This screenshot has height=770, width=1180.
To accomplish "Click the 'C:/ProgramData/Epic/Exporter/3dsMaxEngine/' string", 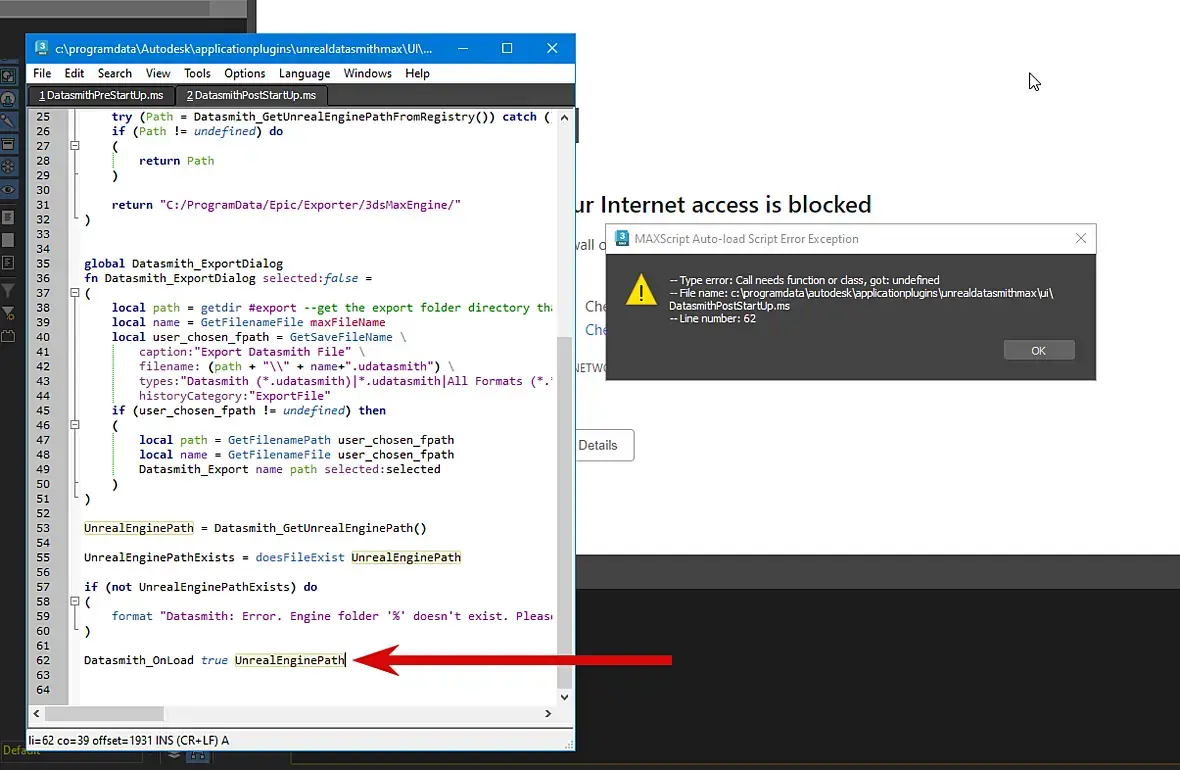I will pyautogui.click(x=310, y=205).
